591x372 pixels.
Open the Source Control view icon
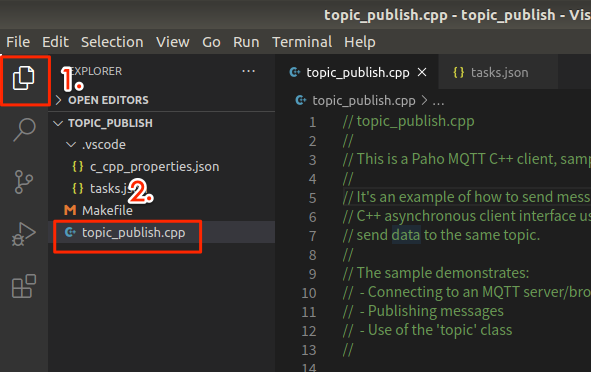click(24, 182)
